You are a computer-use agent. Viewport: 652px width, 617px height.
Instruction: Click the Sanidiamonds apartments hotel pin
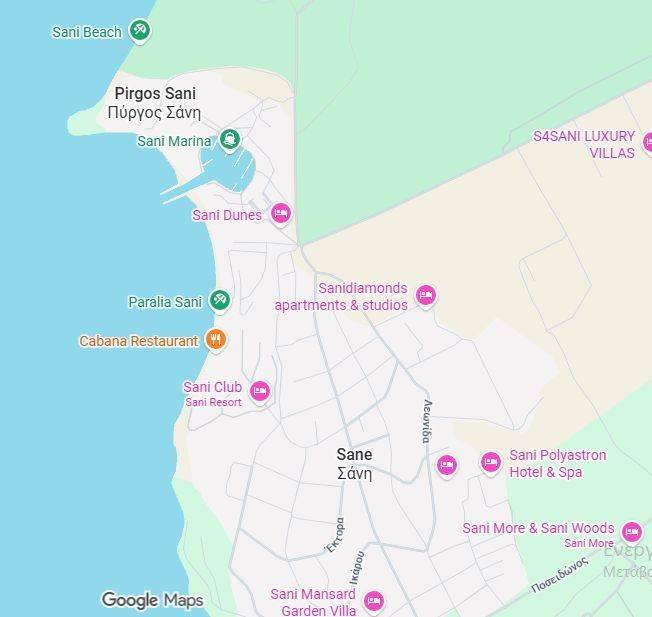click(426, 295)
